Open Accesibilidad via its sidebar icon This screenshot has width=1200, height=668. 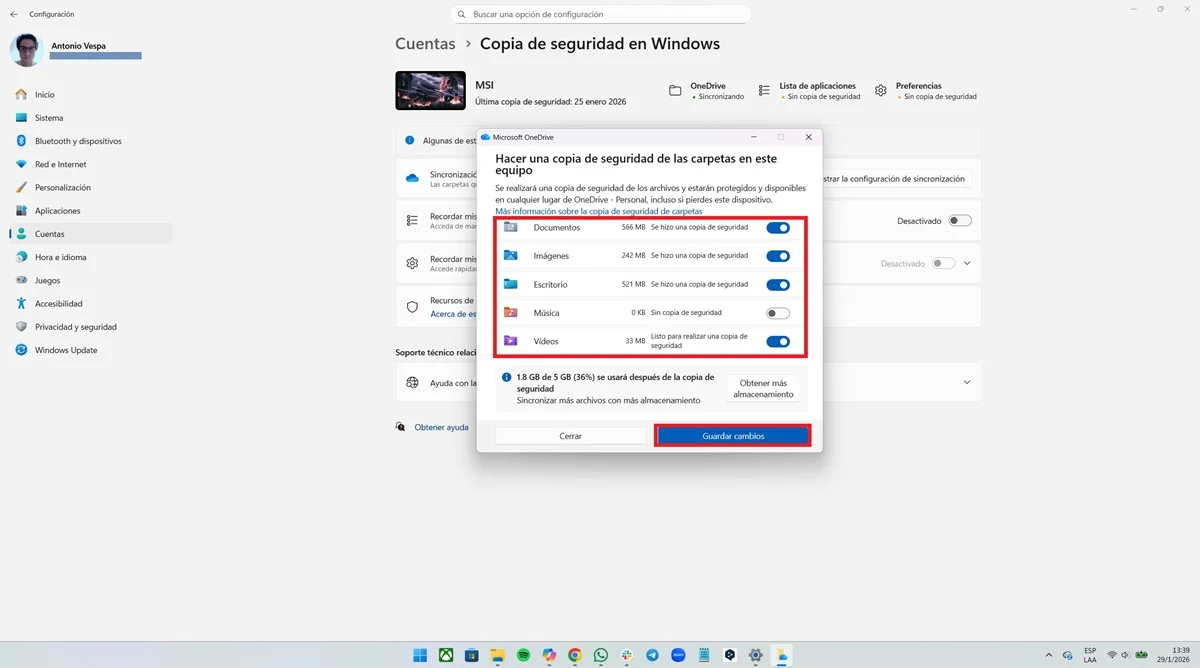click(21, 303)
